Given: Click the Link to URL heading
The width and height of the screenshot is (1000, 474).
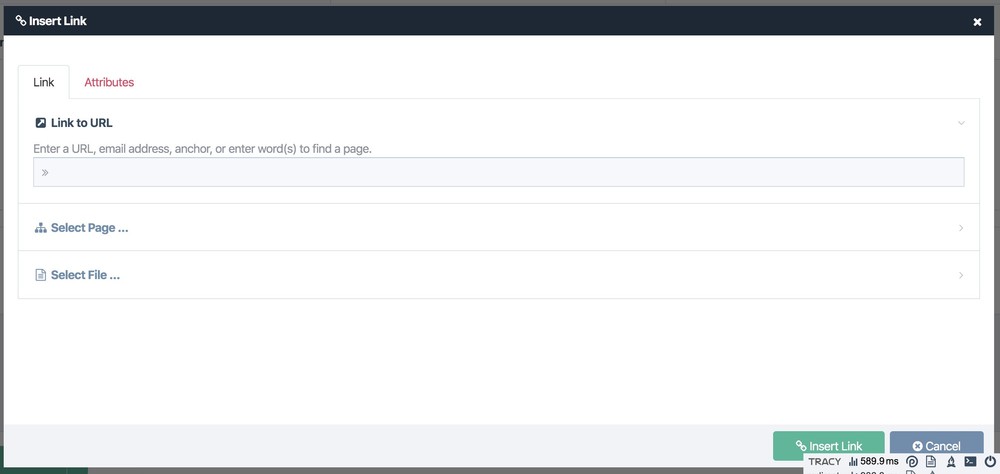Looking at the screenshot, I should [x=82, y=122].
